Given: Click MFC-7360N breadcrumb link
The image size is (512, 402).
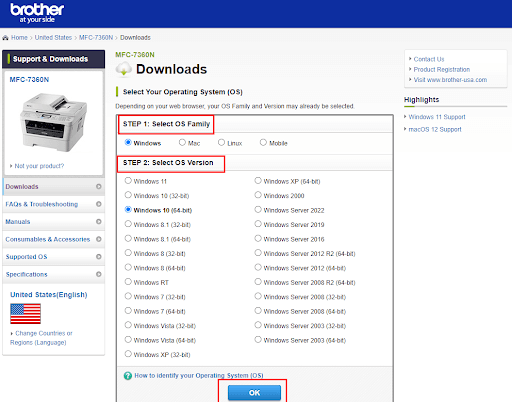Looking at the screenshot, I should [96, 38].
